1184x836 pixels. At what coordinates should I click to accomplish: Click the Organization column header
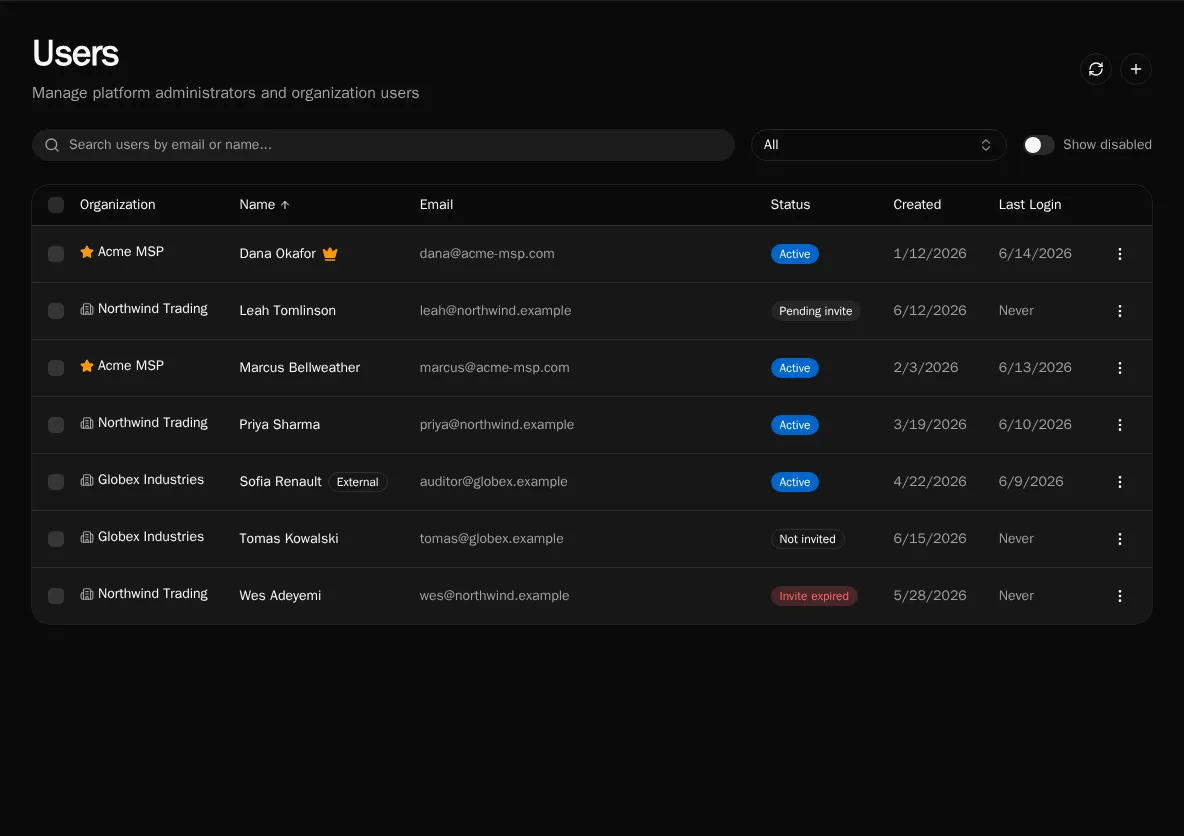pyautogui.click(x=118, y=205)
